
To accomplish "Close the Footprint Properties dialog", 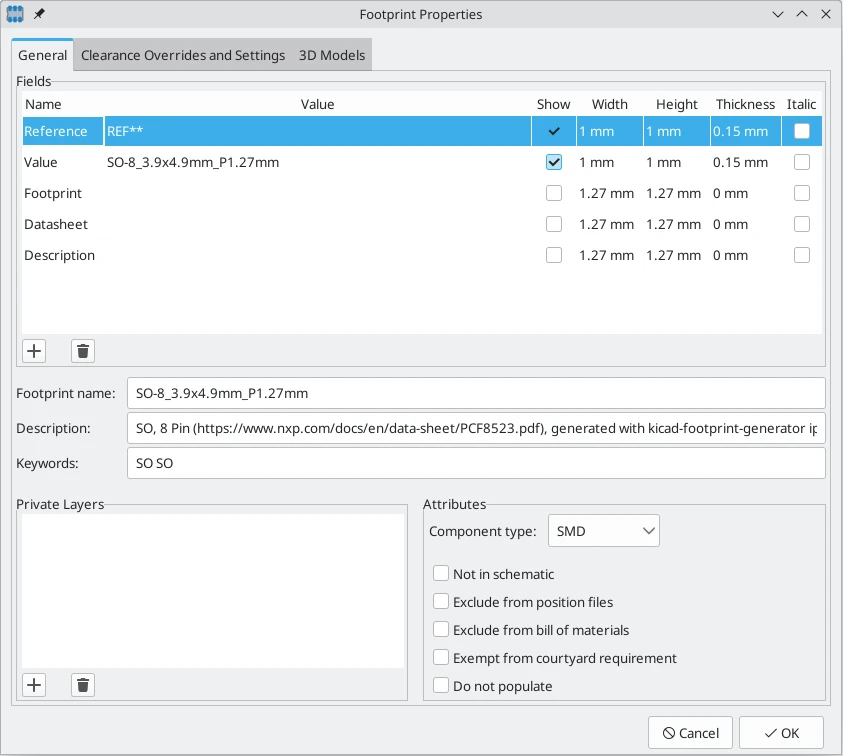I will tap(825, 15).
